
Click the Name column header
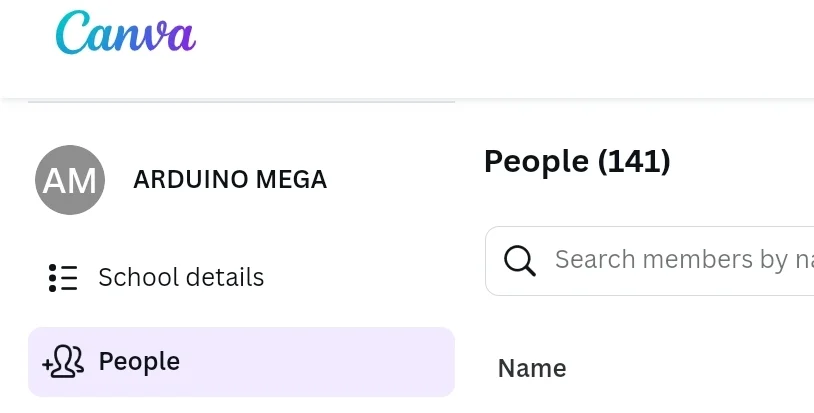532,368
